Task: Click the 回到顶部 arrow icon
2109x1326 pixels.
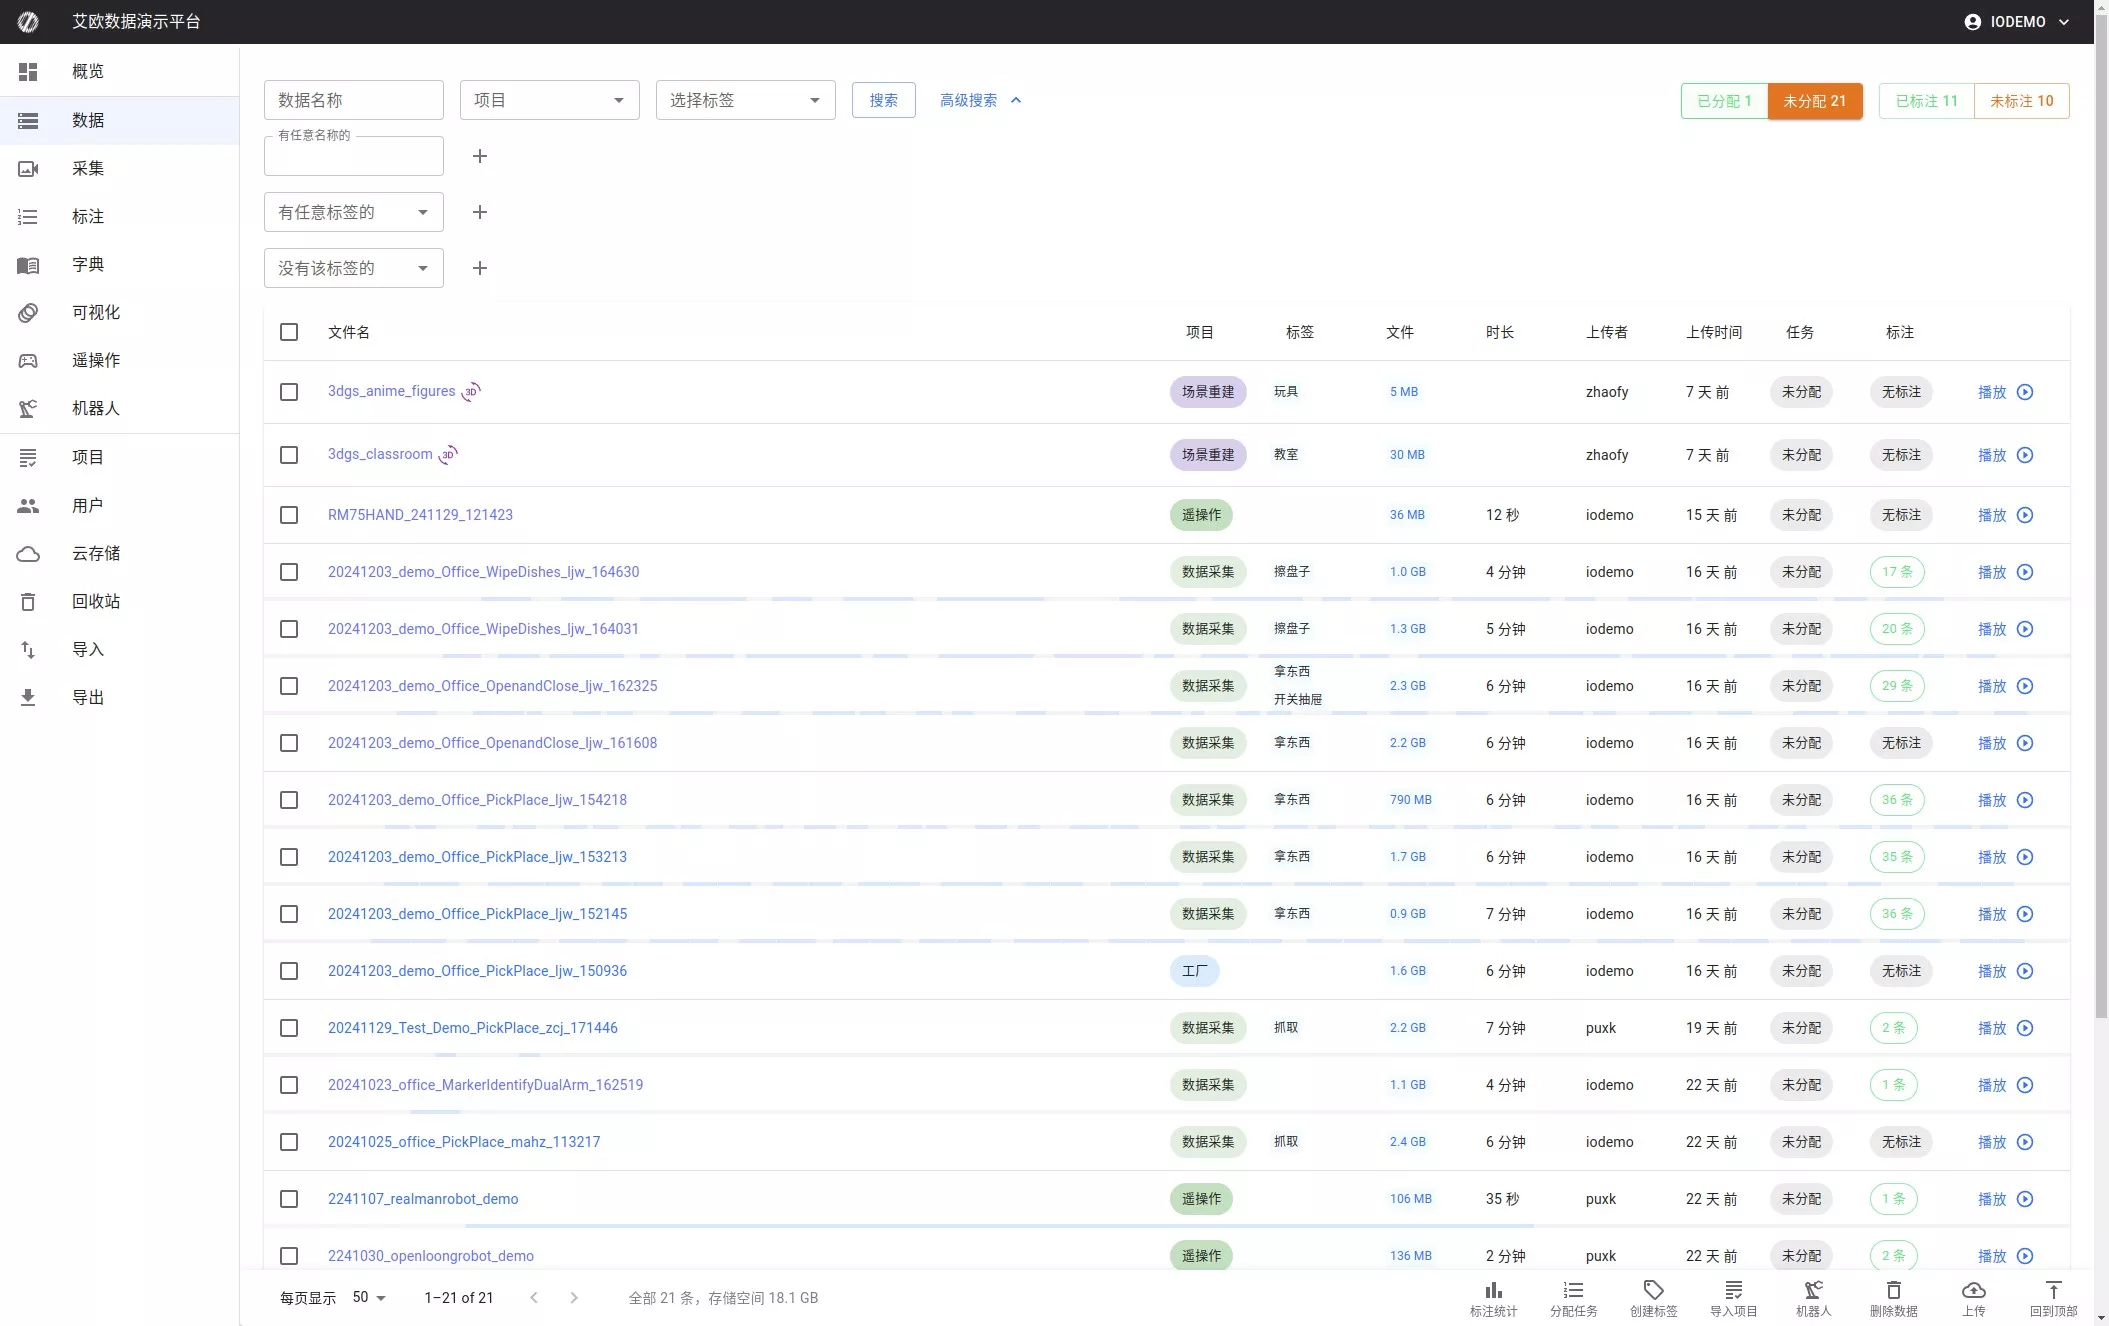Action: [2053, 1291]
